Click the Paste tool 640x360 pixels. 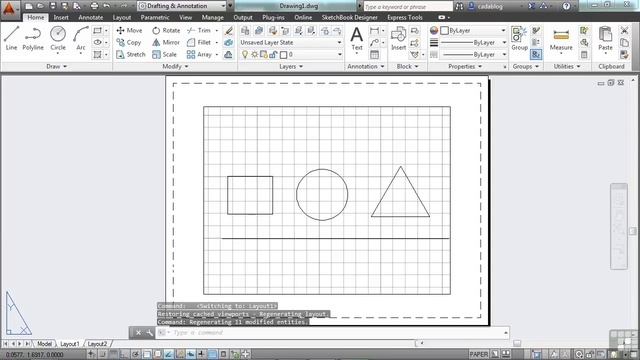(605, 39)
